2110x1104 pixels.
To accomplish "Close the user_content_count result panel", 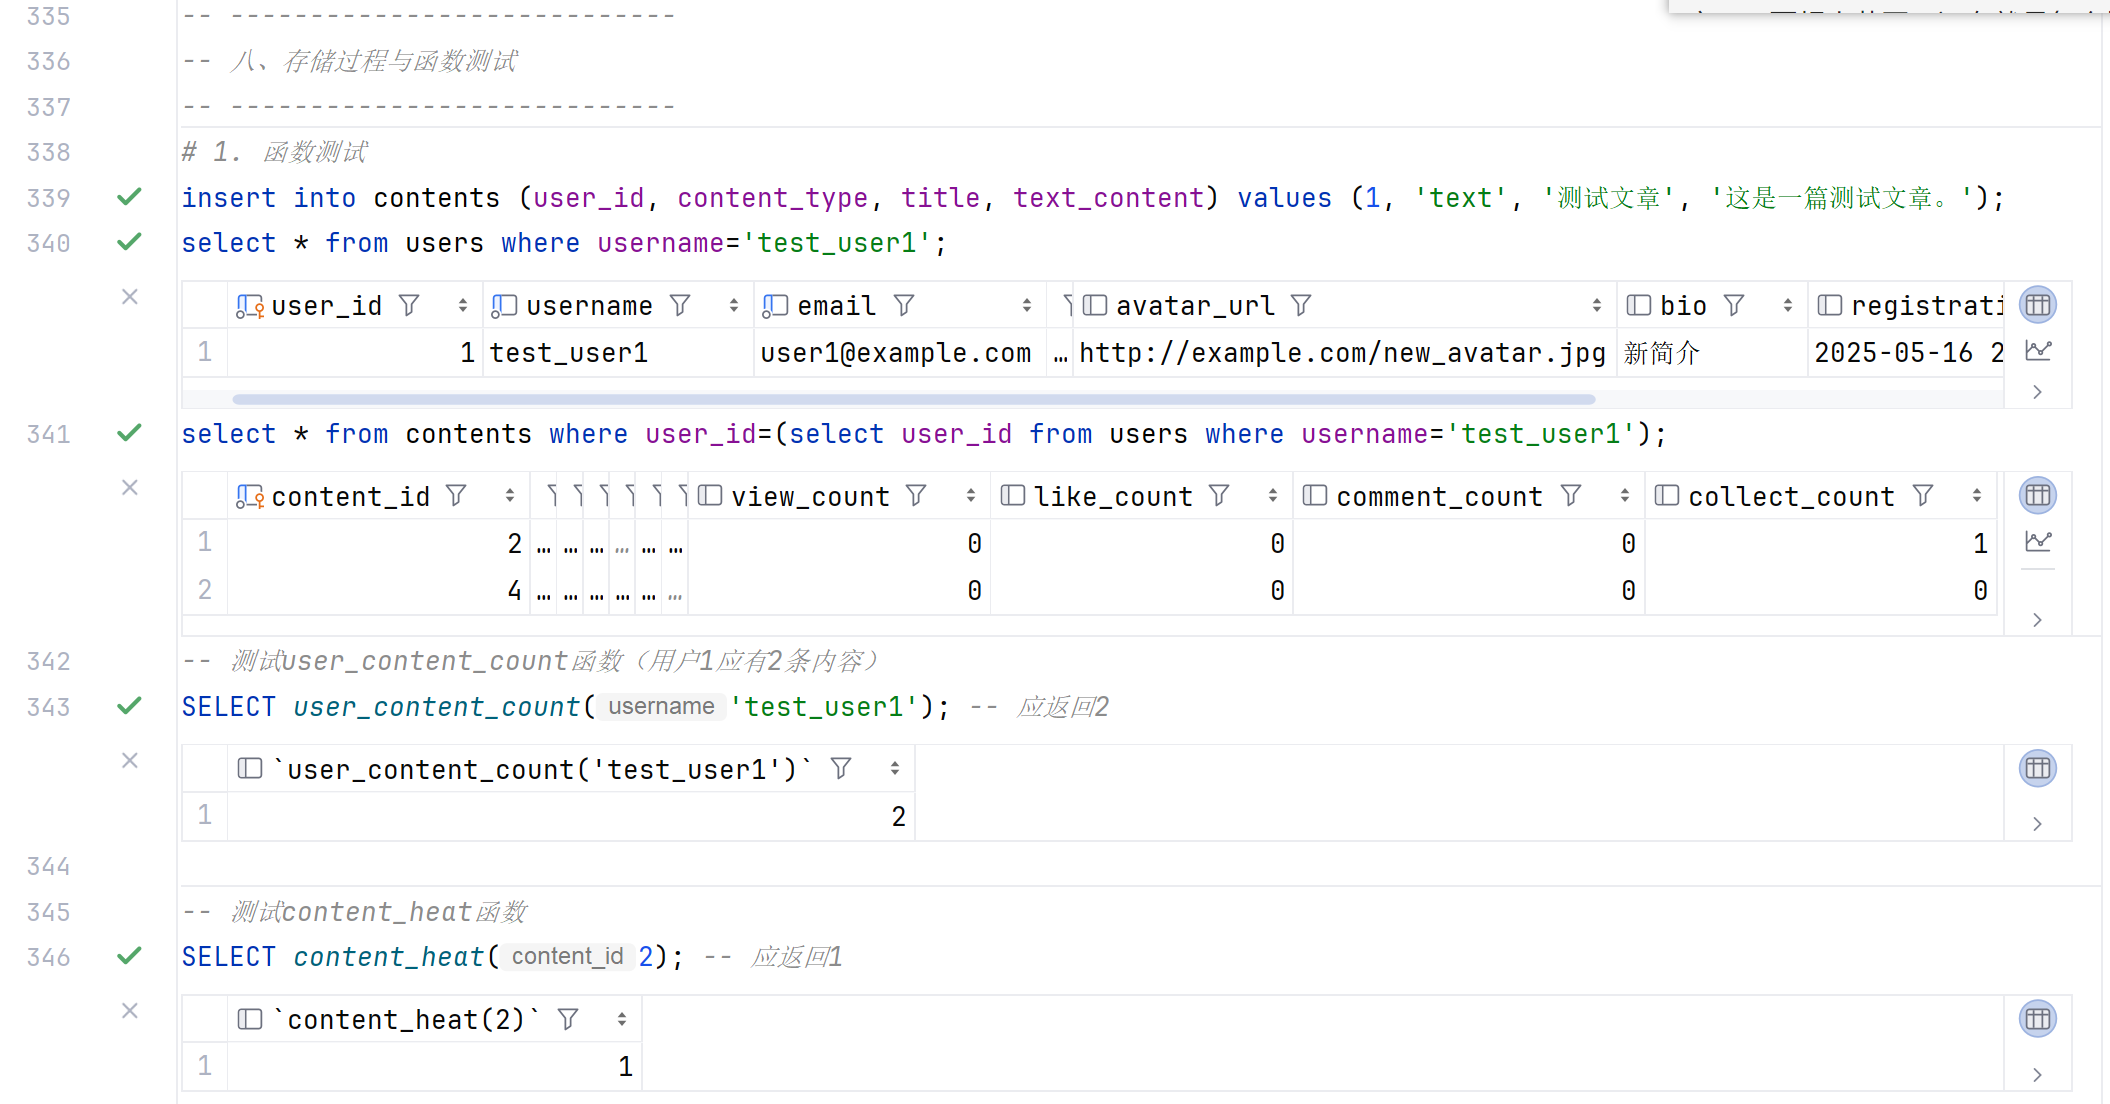I will 130,761.
